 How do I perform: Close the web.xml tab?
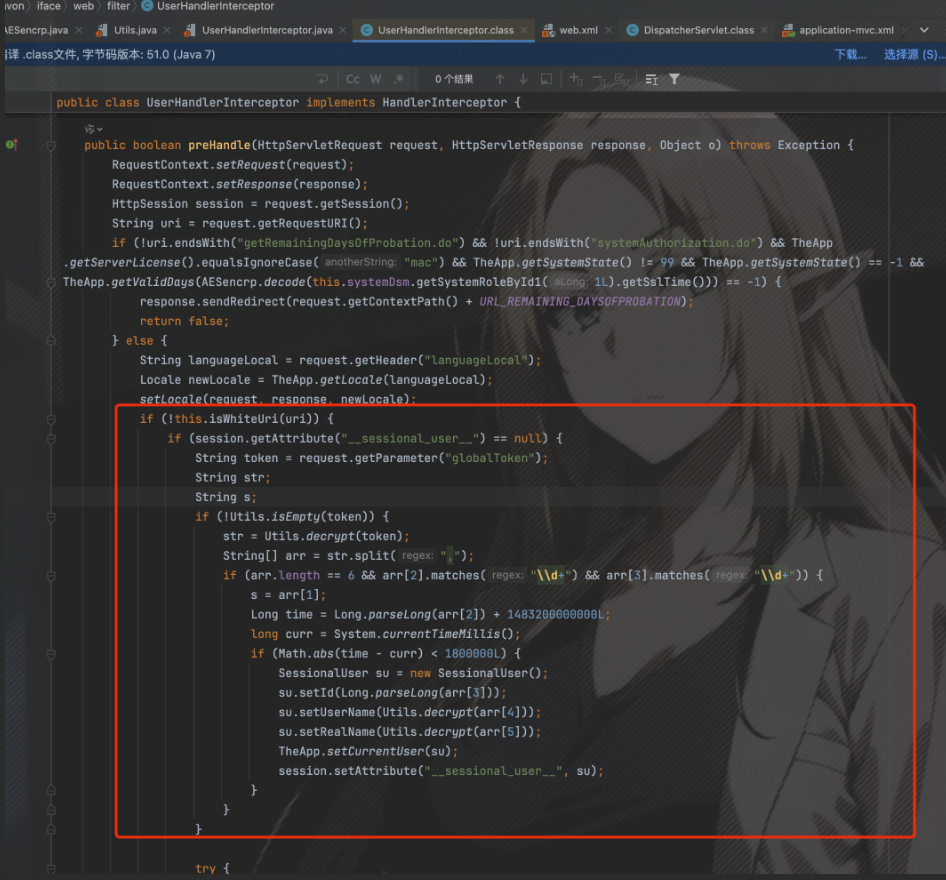click(608, 30)
